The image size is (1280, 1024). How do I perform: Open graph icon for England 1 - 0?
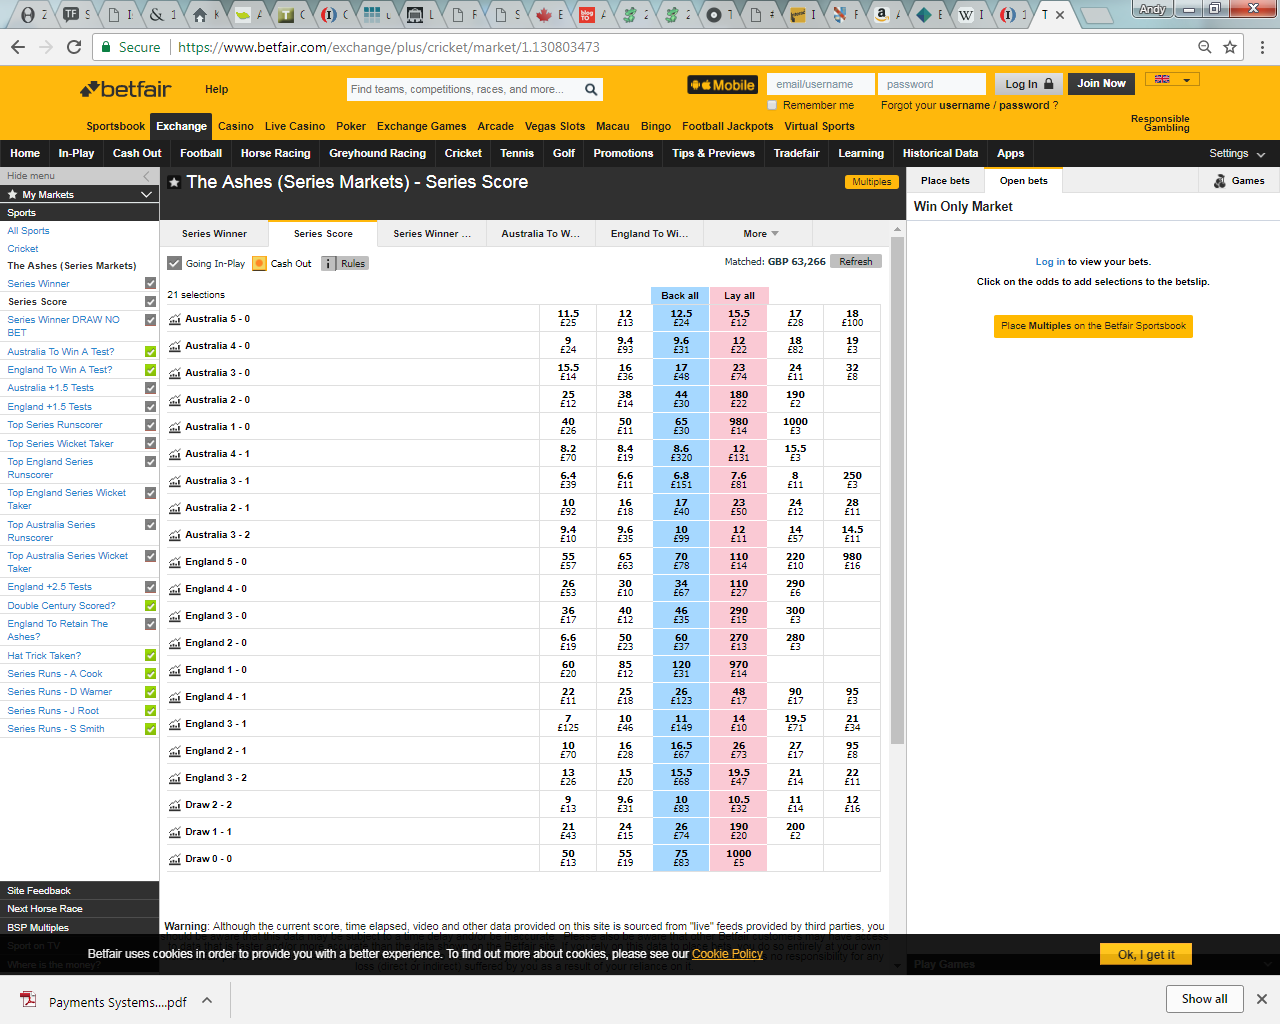175,670
